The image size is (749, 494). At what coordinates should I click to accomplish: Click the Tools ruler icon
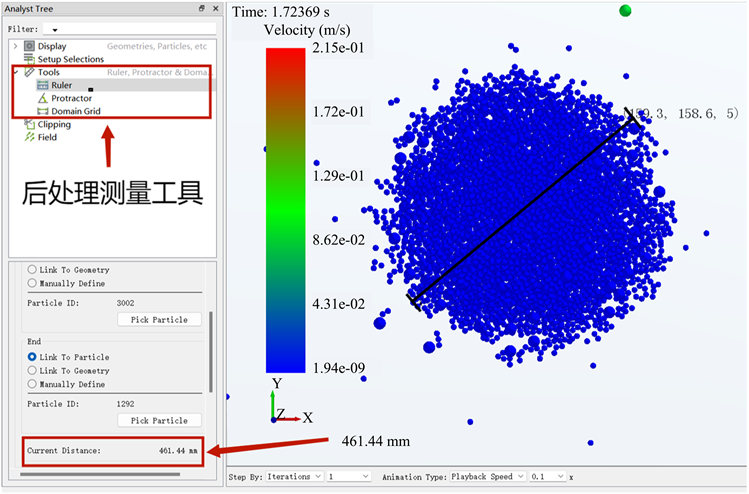pos(29,72)
